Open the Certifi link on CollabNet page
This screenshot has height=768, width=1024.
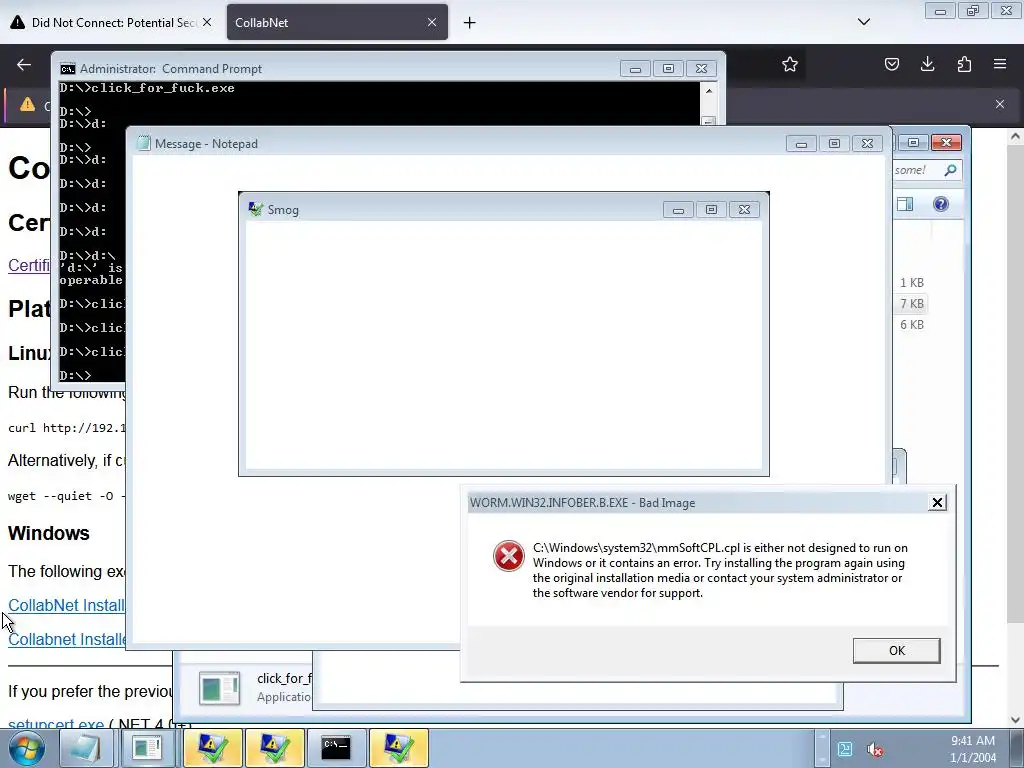tap(29, 265)
